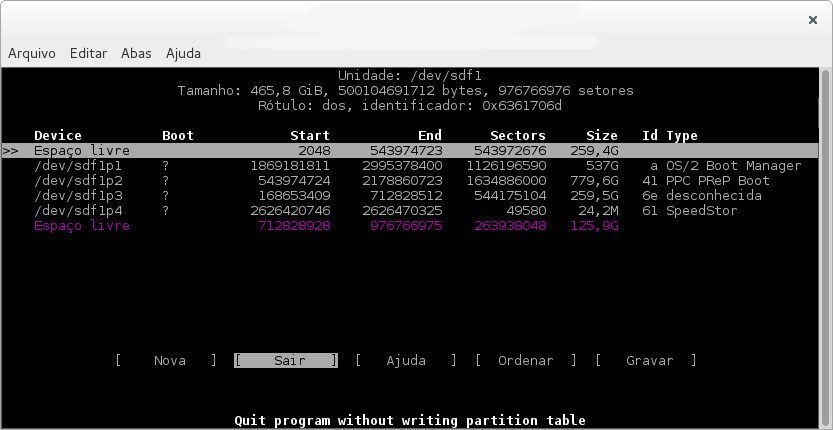Open the Ajuda menu in menu bar
Screen dimensions: 833x430
click(x=183, y=54)
